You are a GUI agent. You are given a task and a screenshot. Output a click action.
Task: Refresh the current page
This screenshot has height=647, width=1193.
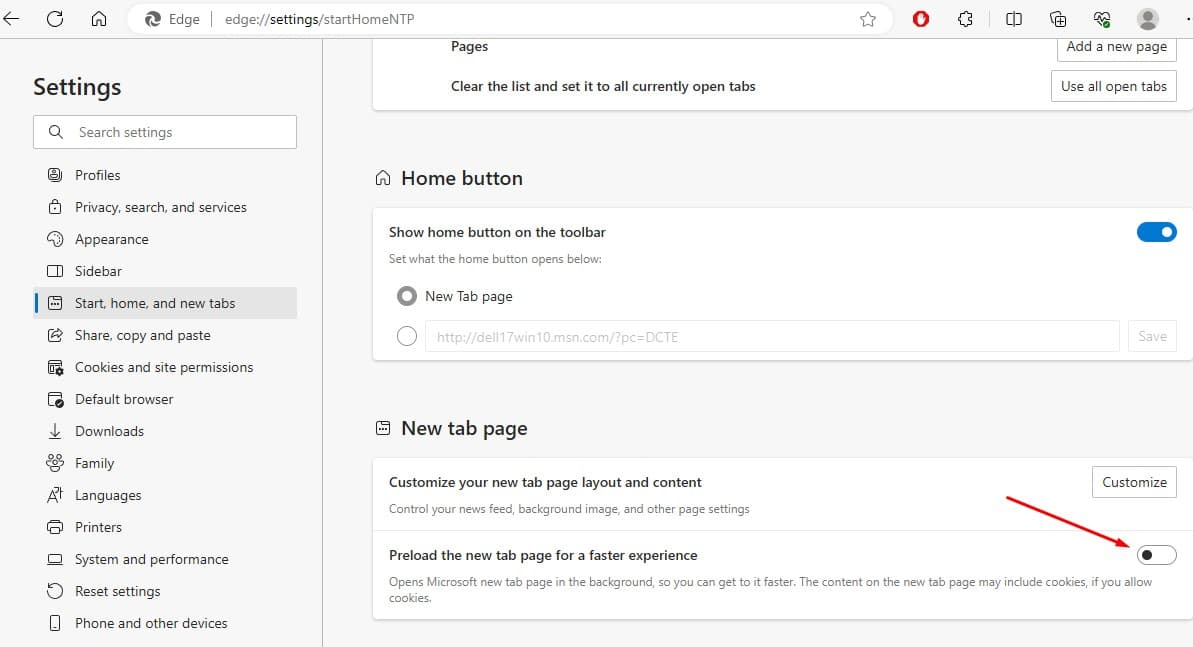(55, 19)
